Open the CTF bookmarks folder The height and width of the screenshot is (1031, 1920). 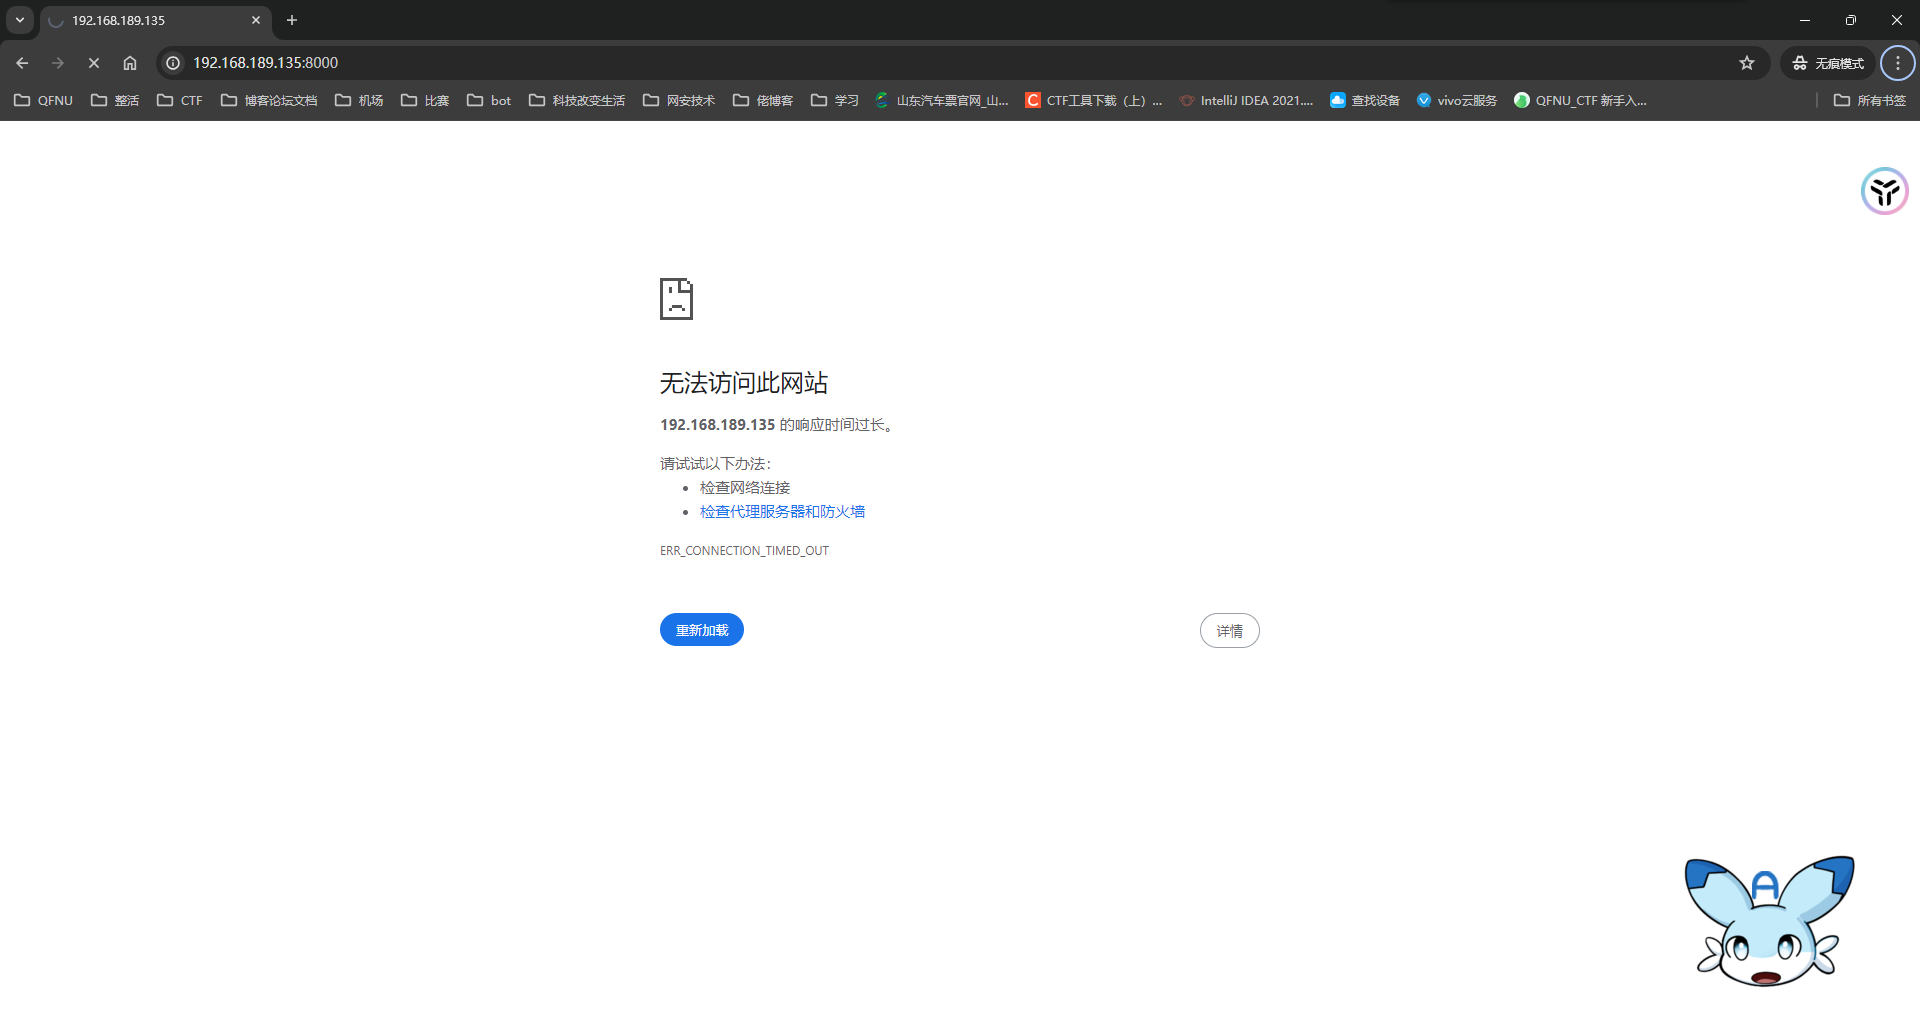point(180,100)
